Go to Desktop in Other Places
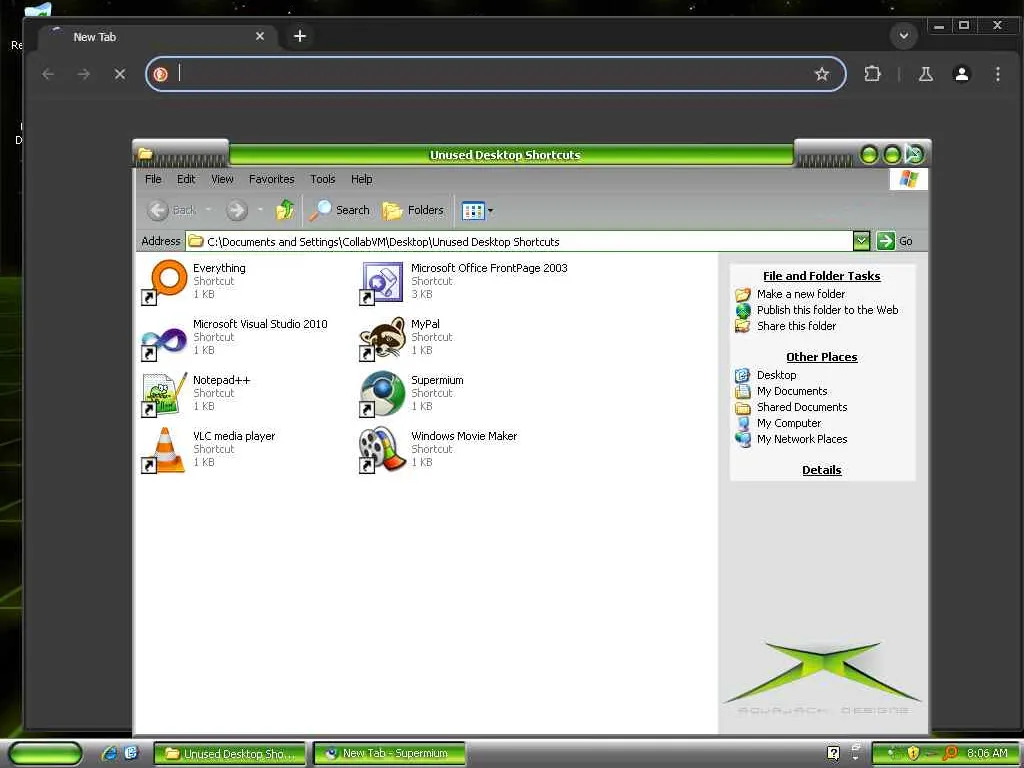1024x768 pixels. (x=776, y=375)
